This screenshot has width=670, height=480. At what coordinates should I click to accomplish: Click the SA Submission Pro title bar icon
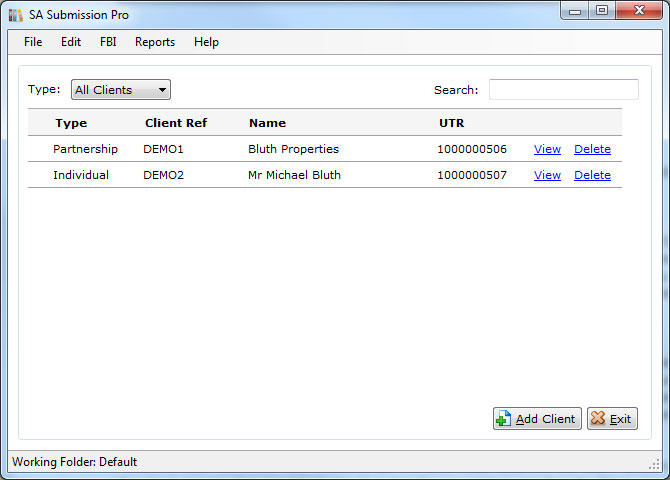click(15, 15)
